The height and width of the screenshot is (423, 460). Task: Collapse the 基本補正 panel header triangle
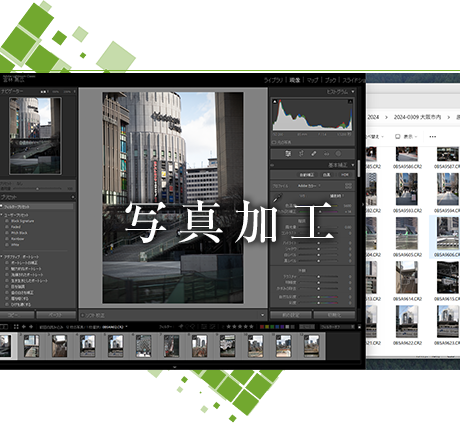[x=353, y=165]
